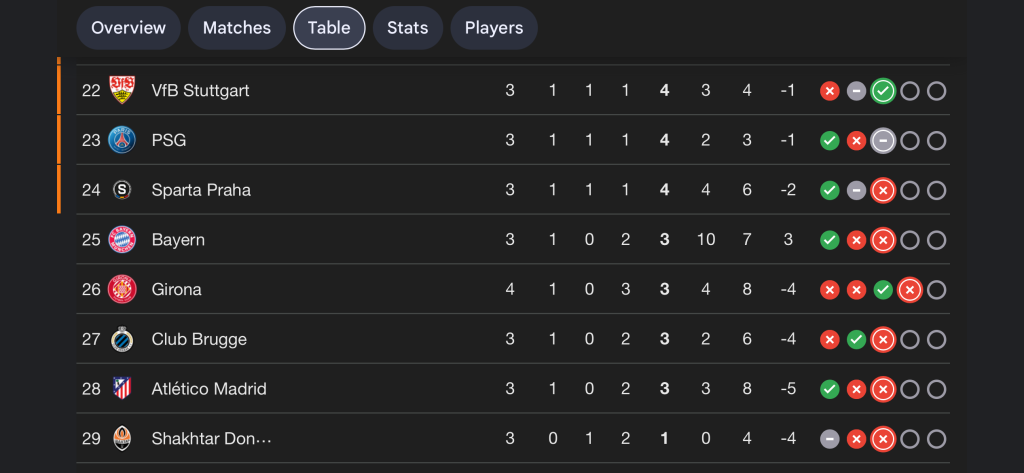The width and height of the screenshot is (1024, 473).
Task: Click Bayern's highlighted red loss result icon
Action: [x=882, y=240]
